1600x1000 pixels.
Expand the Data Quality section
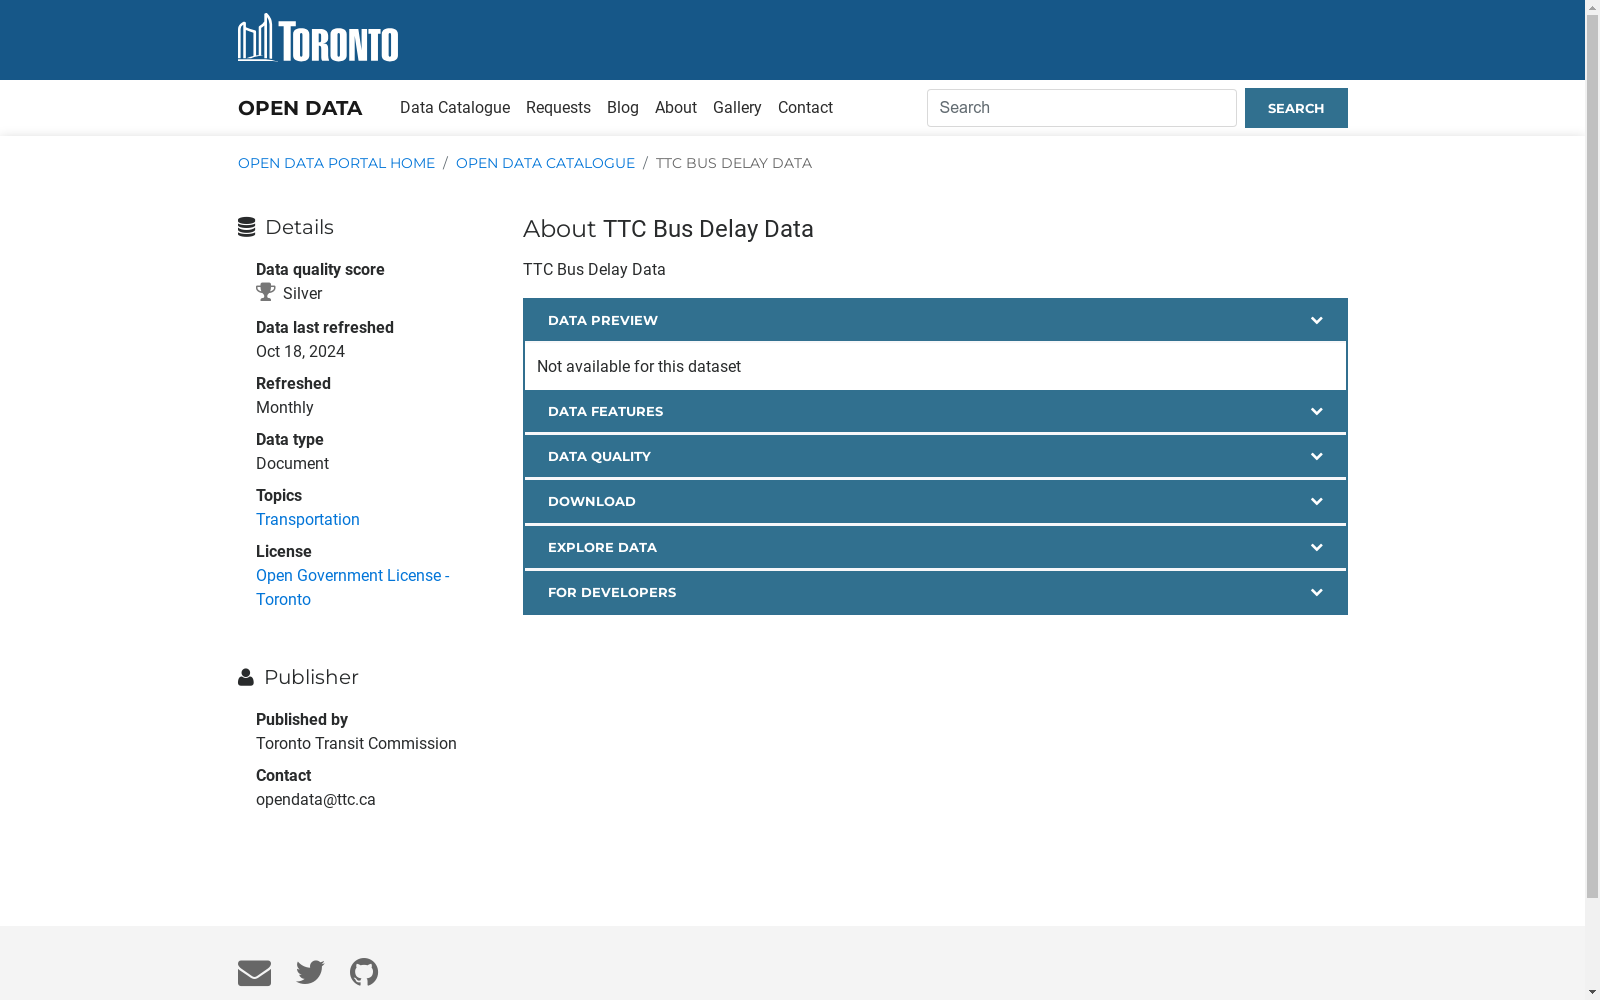(x=935, y=456)
